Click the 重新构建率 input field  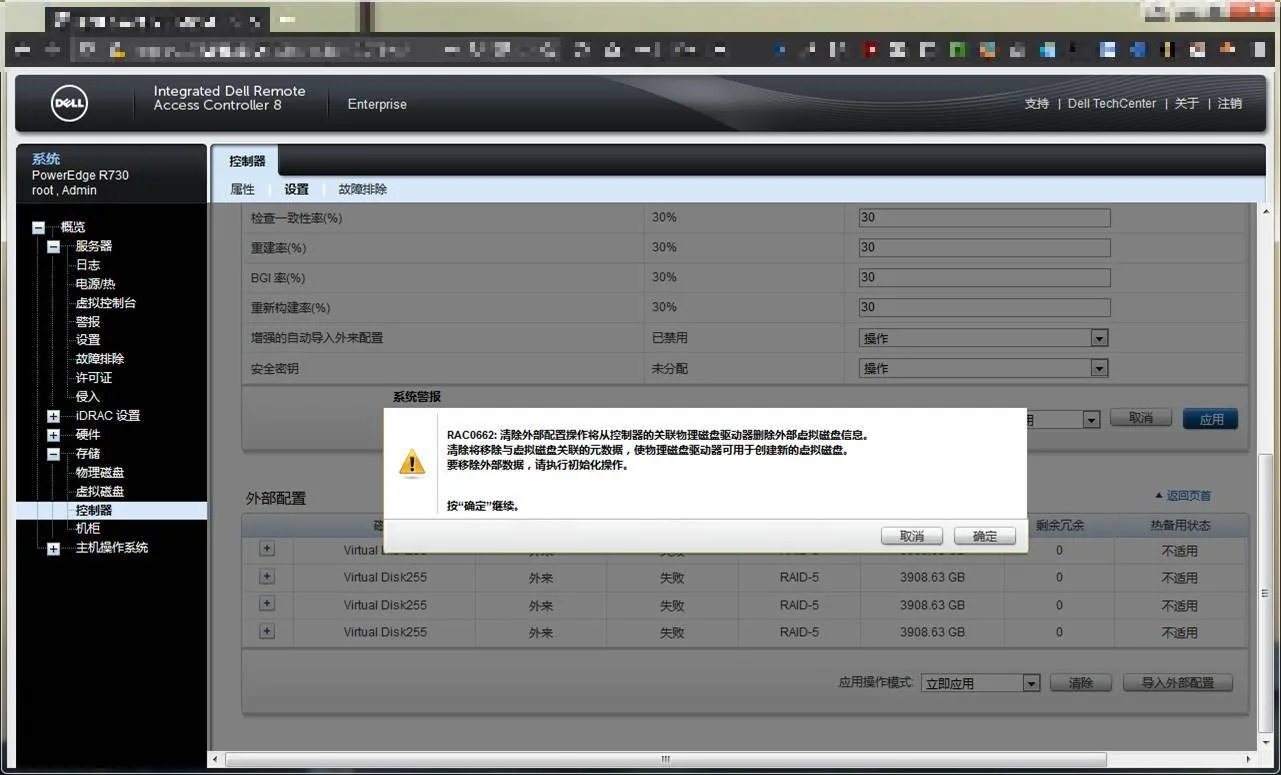[x=984, y=308]
